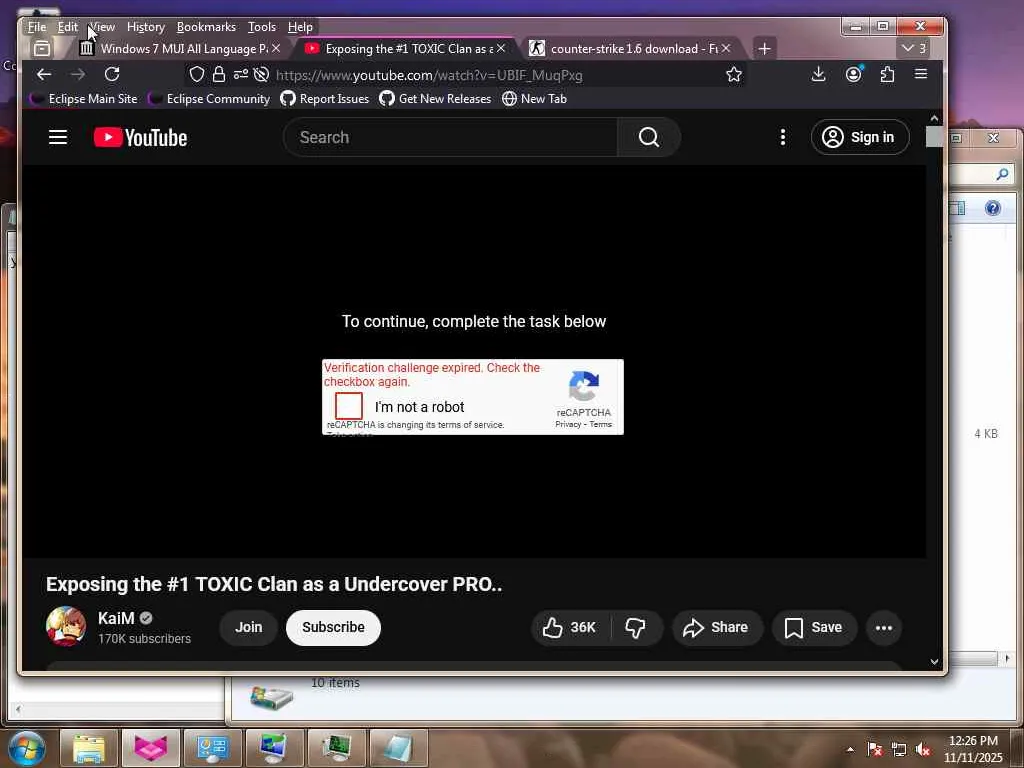The image size is (1024, 768).
Task: Close the Windows 7 MUI tab
Action: 276,48
